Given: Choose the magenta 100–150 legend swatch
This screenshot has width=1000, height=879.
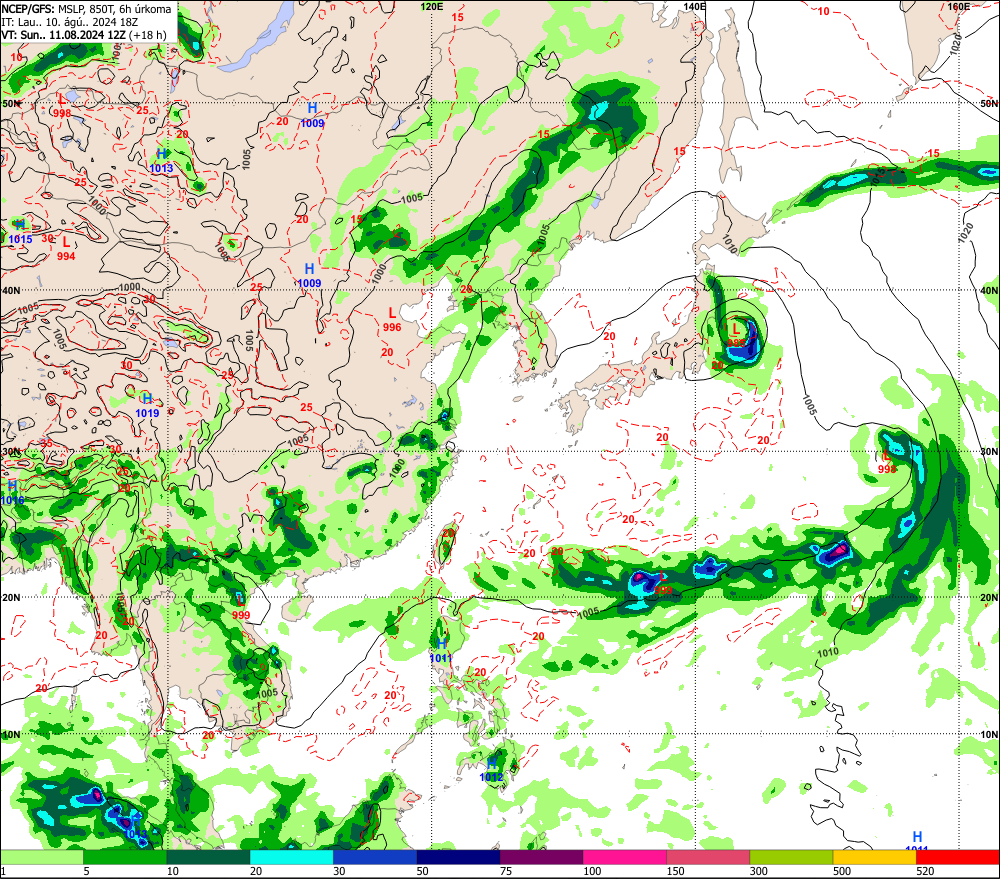Looking at the screenshot, I should tap(625, 857).
